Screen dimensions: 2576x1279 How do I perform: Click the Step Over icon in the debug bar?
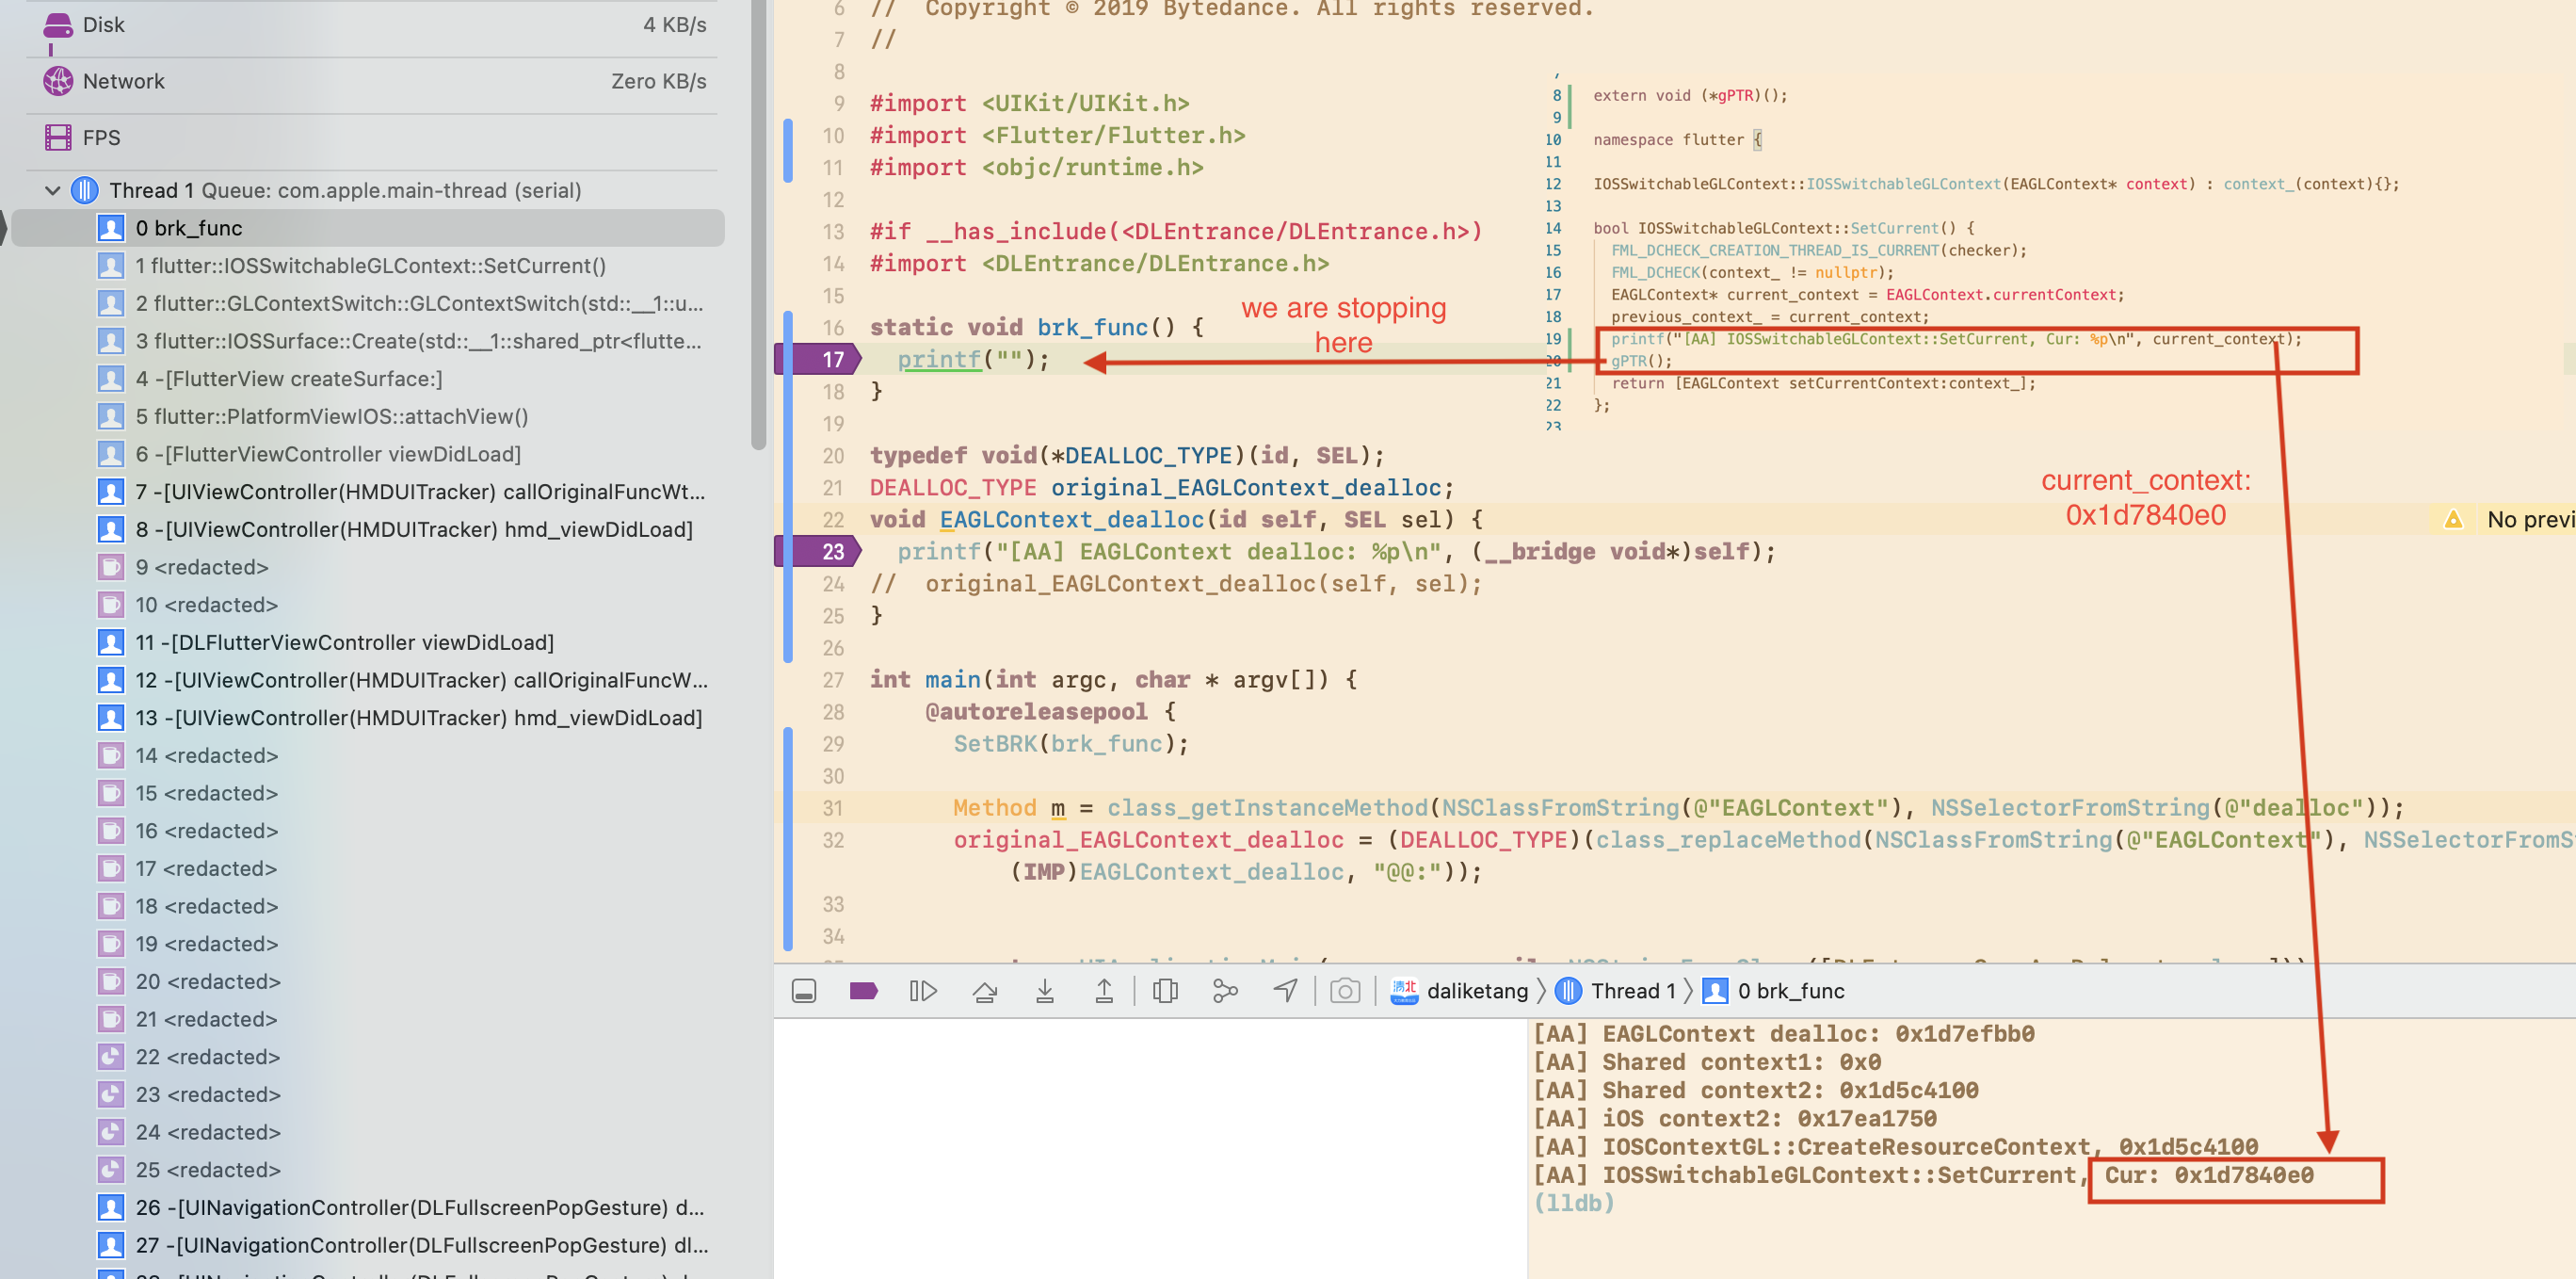[x=986, y=990]
